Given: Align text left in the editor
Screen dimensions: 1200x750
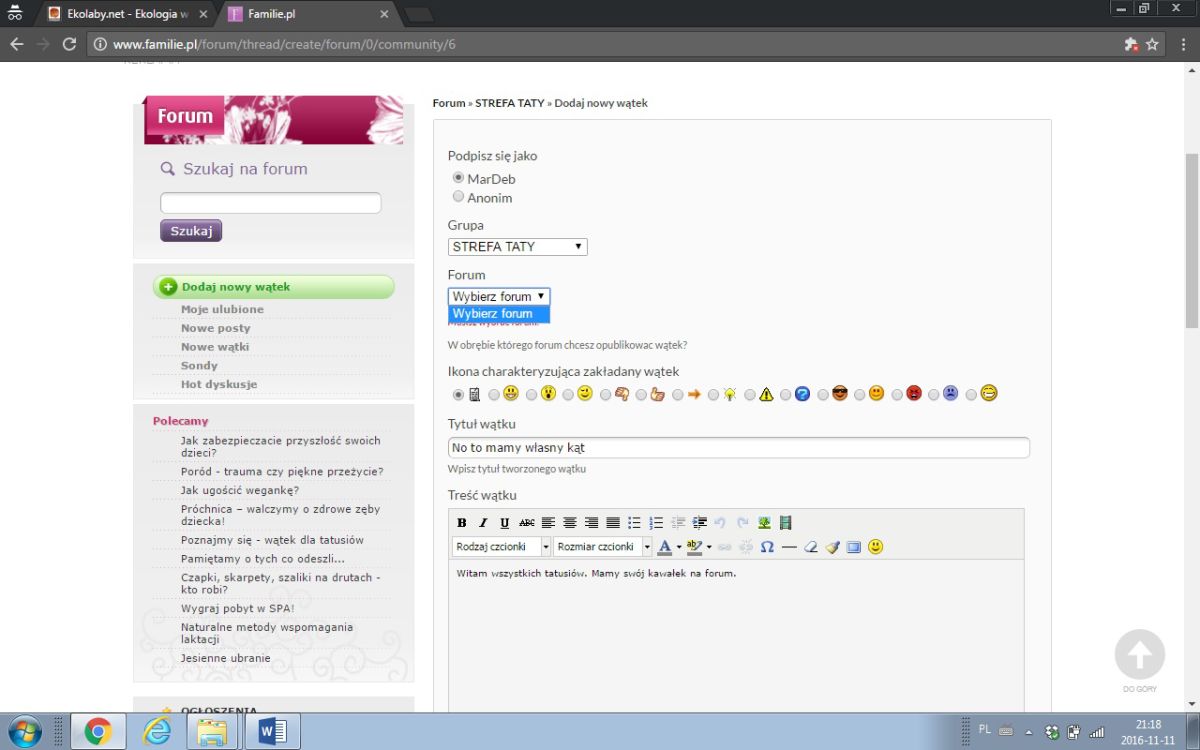Looking at the screenshot, I should point(548,523).
